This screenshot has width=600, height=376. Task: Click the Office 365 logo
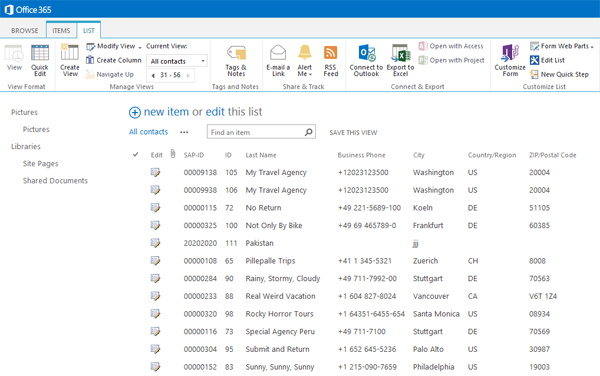click(28, 10)
